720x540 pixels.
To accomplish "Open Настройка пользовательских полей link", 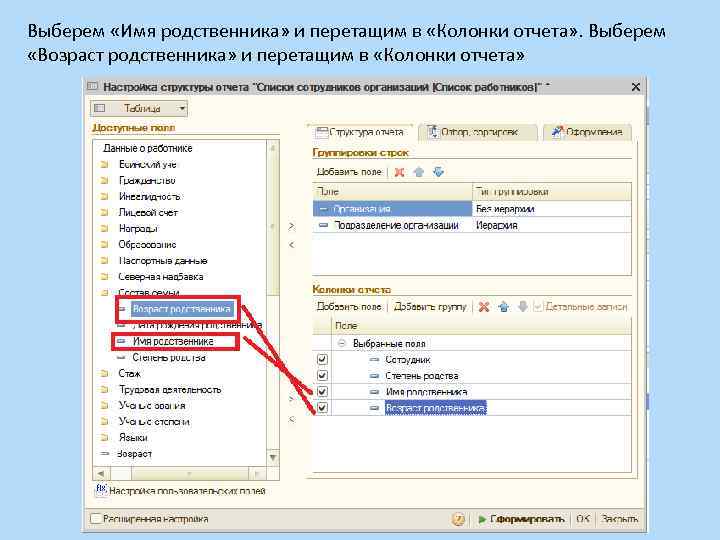I will tap(187, 491).
